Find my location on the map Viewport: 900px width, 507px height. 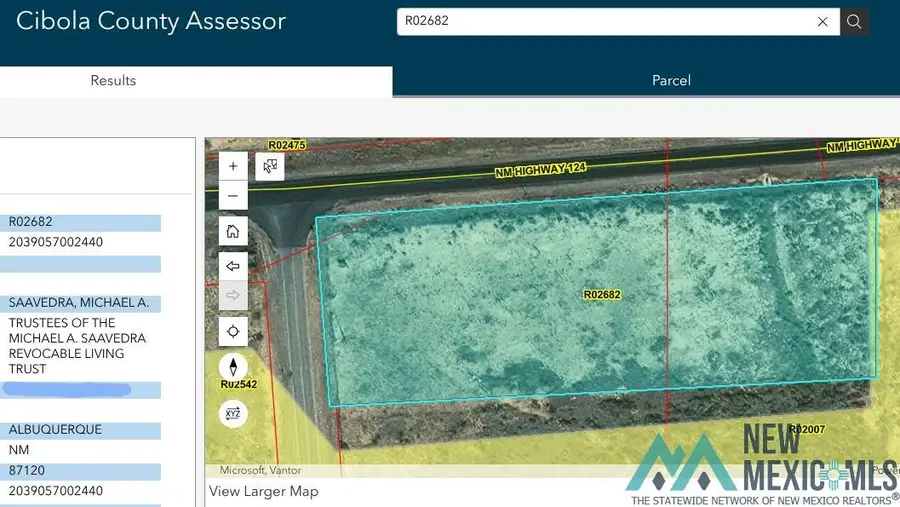click(x=233, y=331)
